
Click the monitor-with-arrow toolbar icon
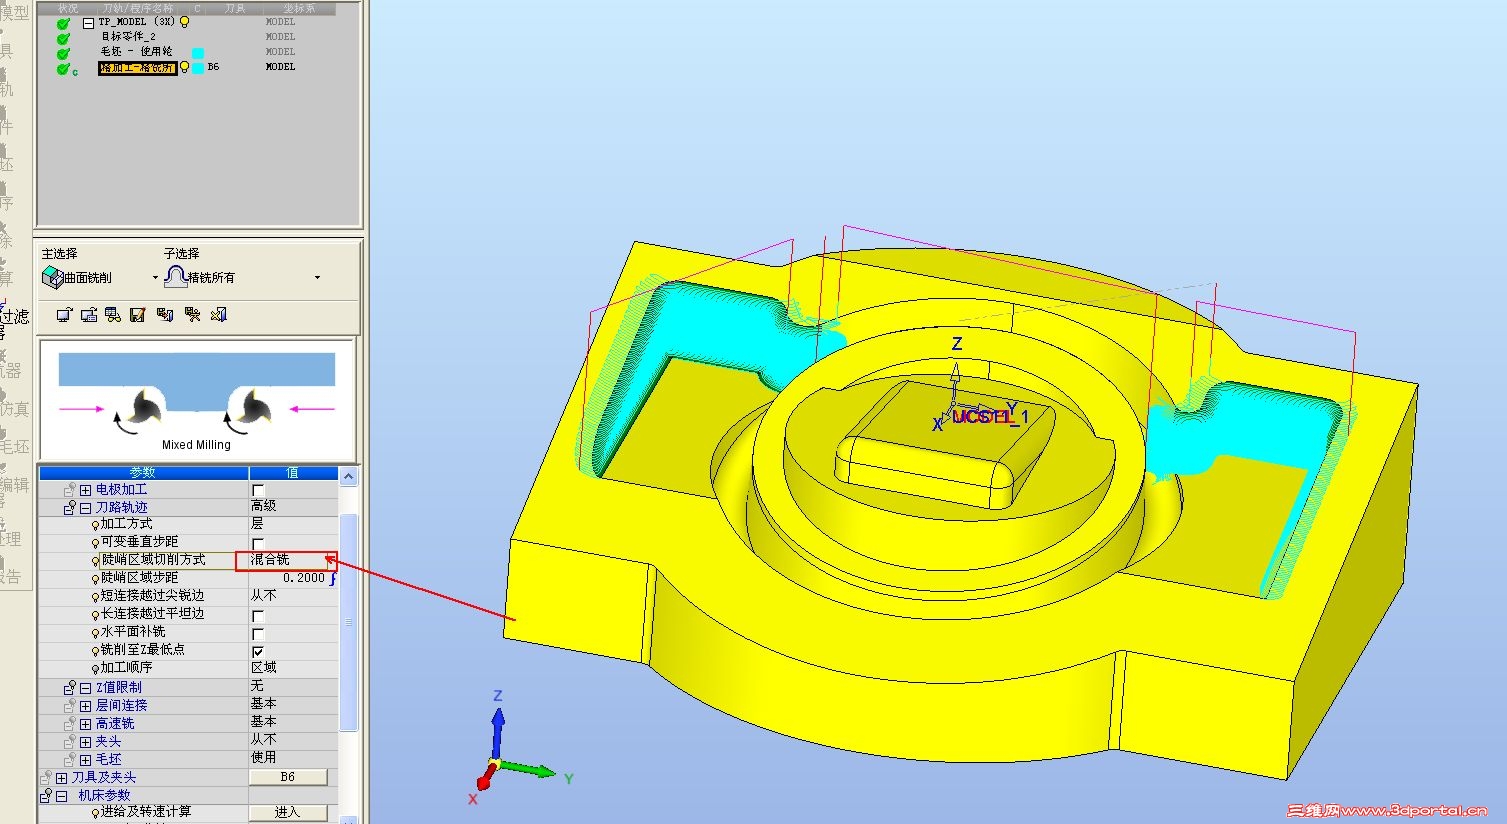point(64,315)
